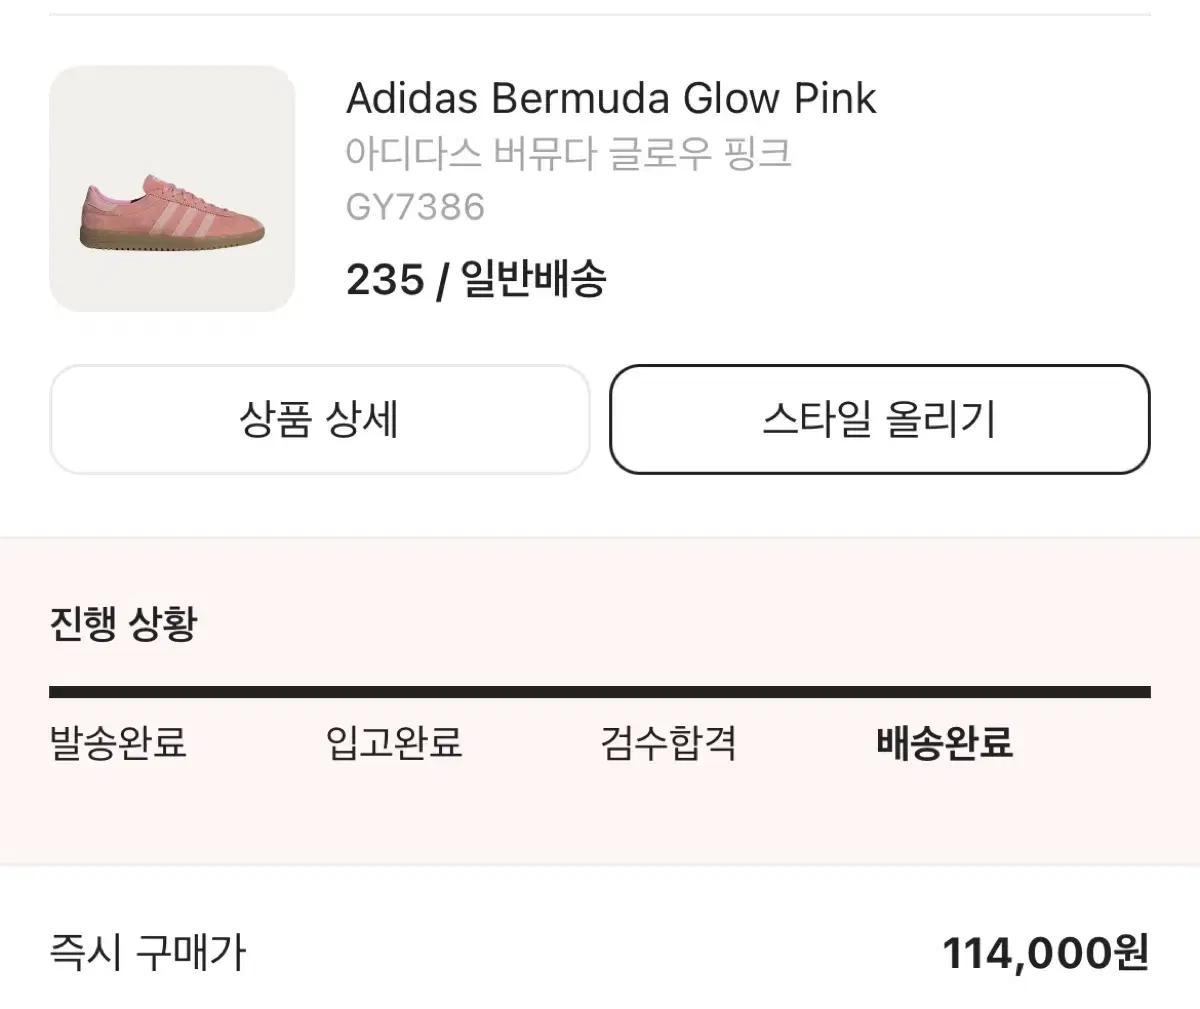This screenshot has width=1200, height=1009.
Task: Choose the 검수합격 progress step
Action: 669,743
